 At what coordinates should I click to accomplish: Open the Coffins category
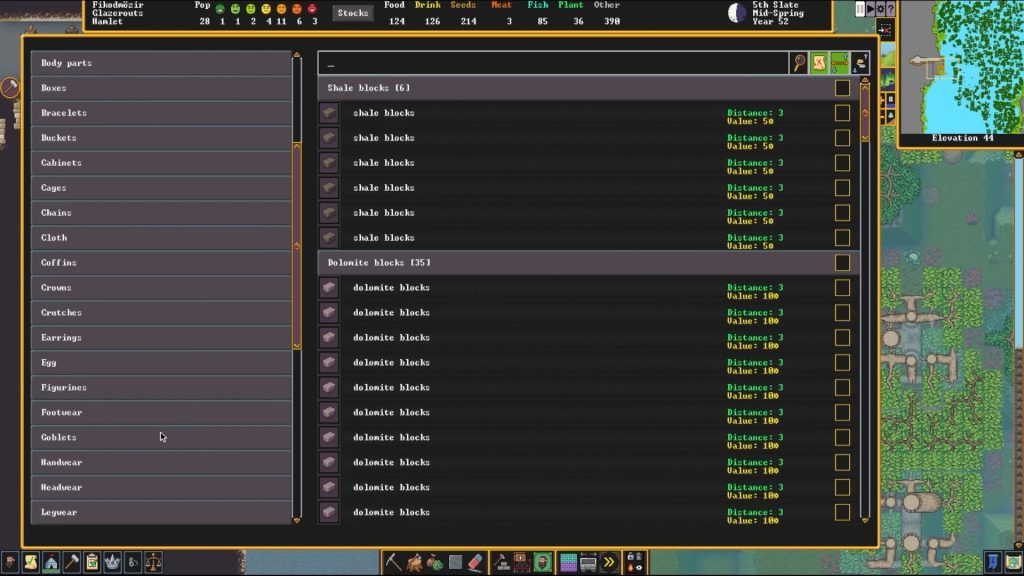pos(161,263)
